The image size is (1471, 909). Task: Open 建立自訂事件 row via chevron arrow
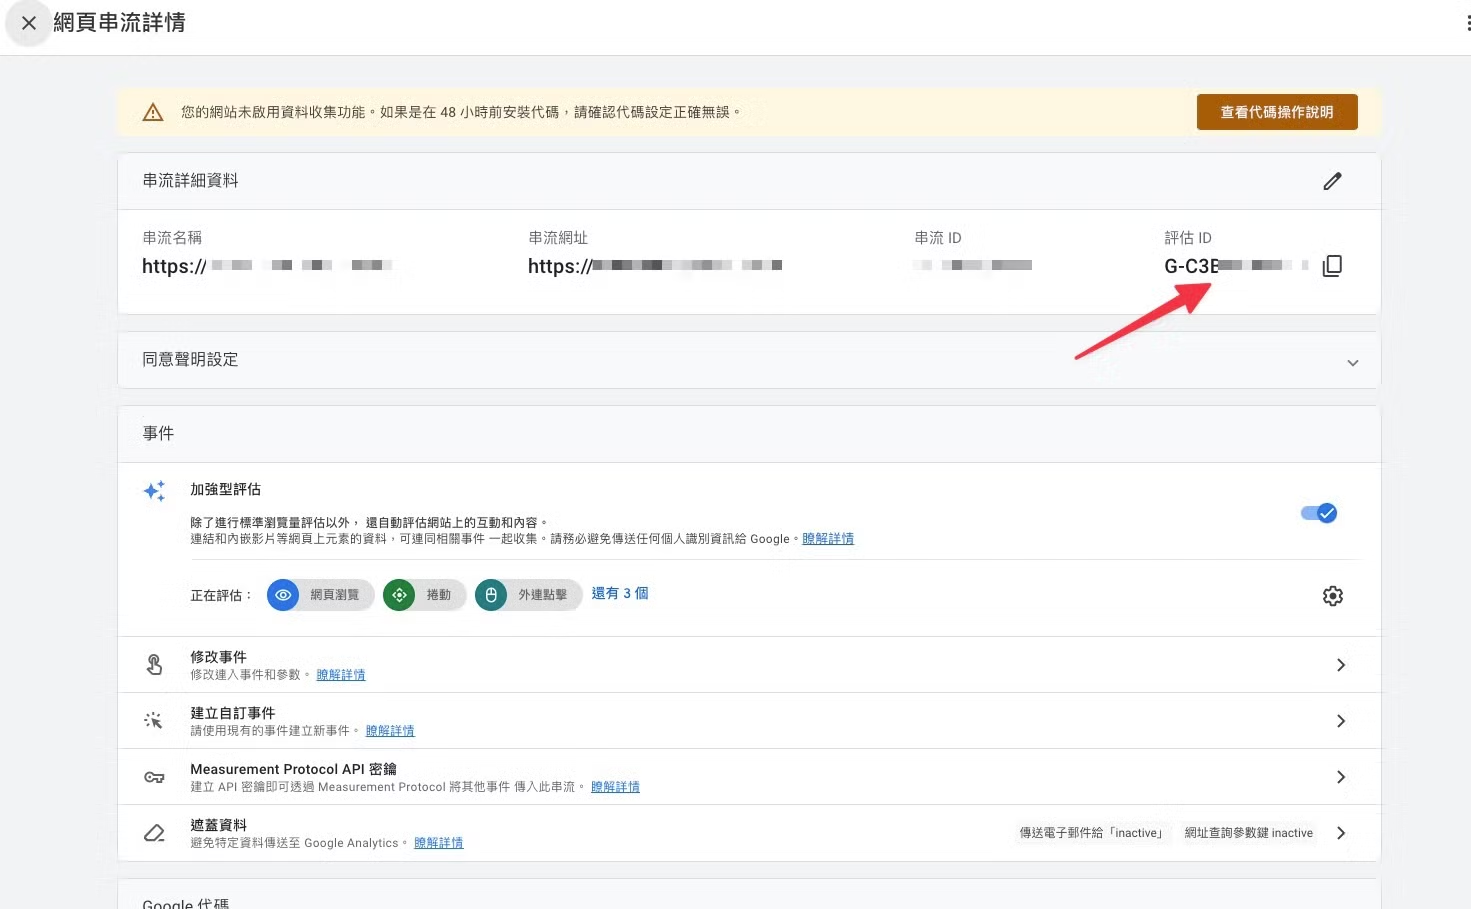pyautogui.click(x=1341, y=721)
